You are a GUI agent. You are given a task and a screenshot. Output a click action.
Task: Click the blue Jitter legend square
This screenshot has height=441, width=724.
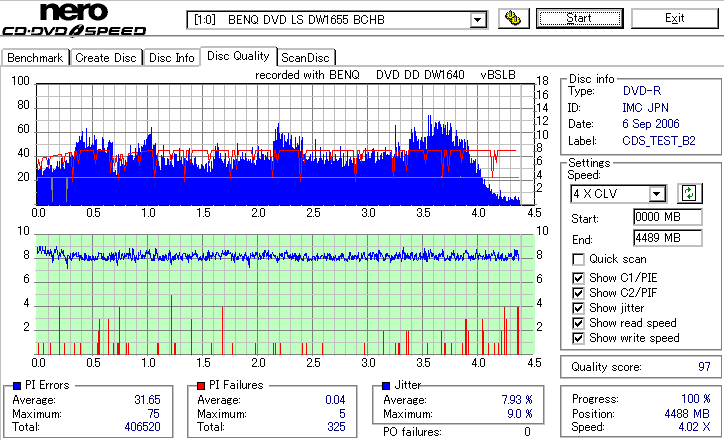click(x=386, y=386)
